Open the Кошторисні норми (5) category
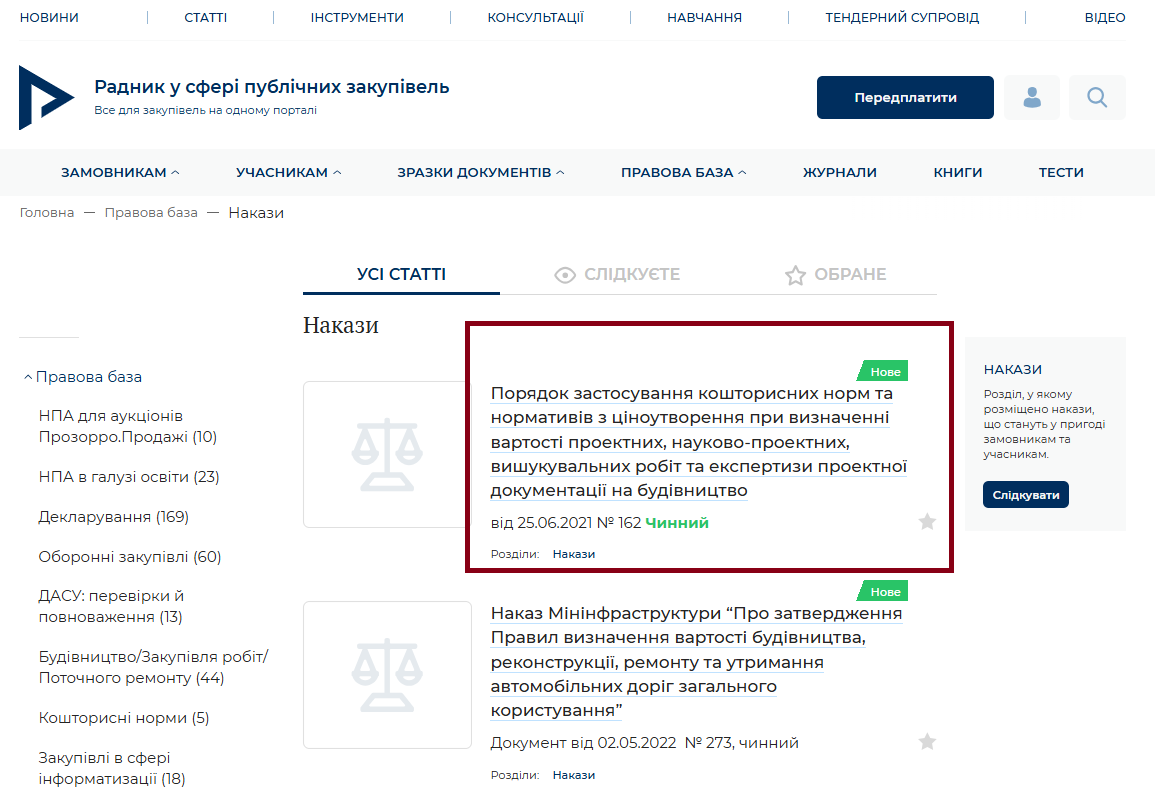The image size is (1155, 797). tap(123, 717)
